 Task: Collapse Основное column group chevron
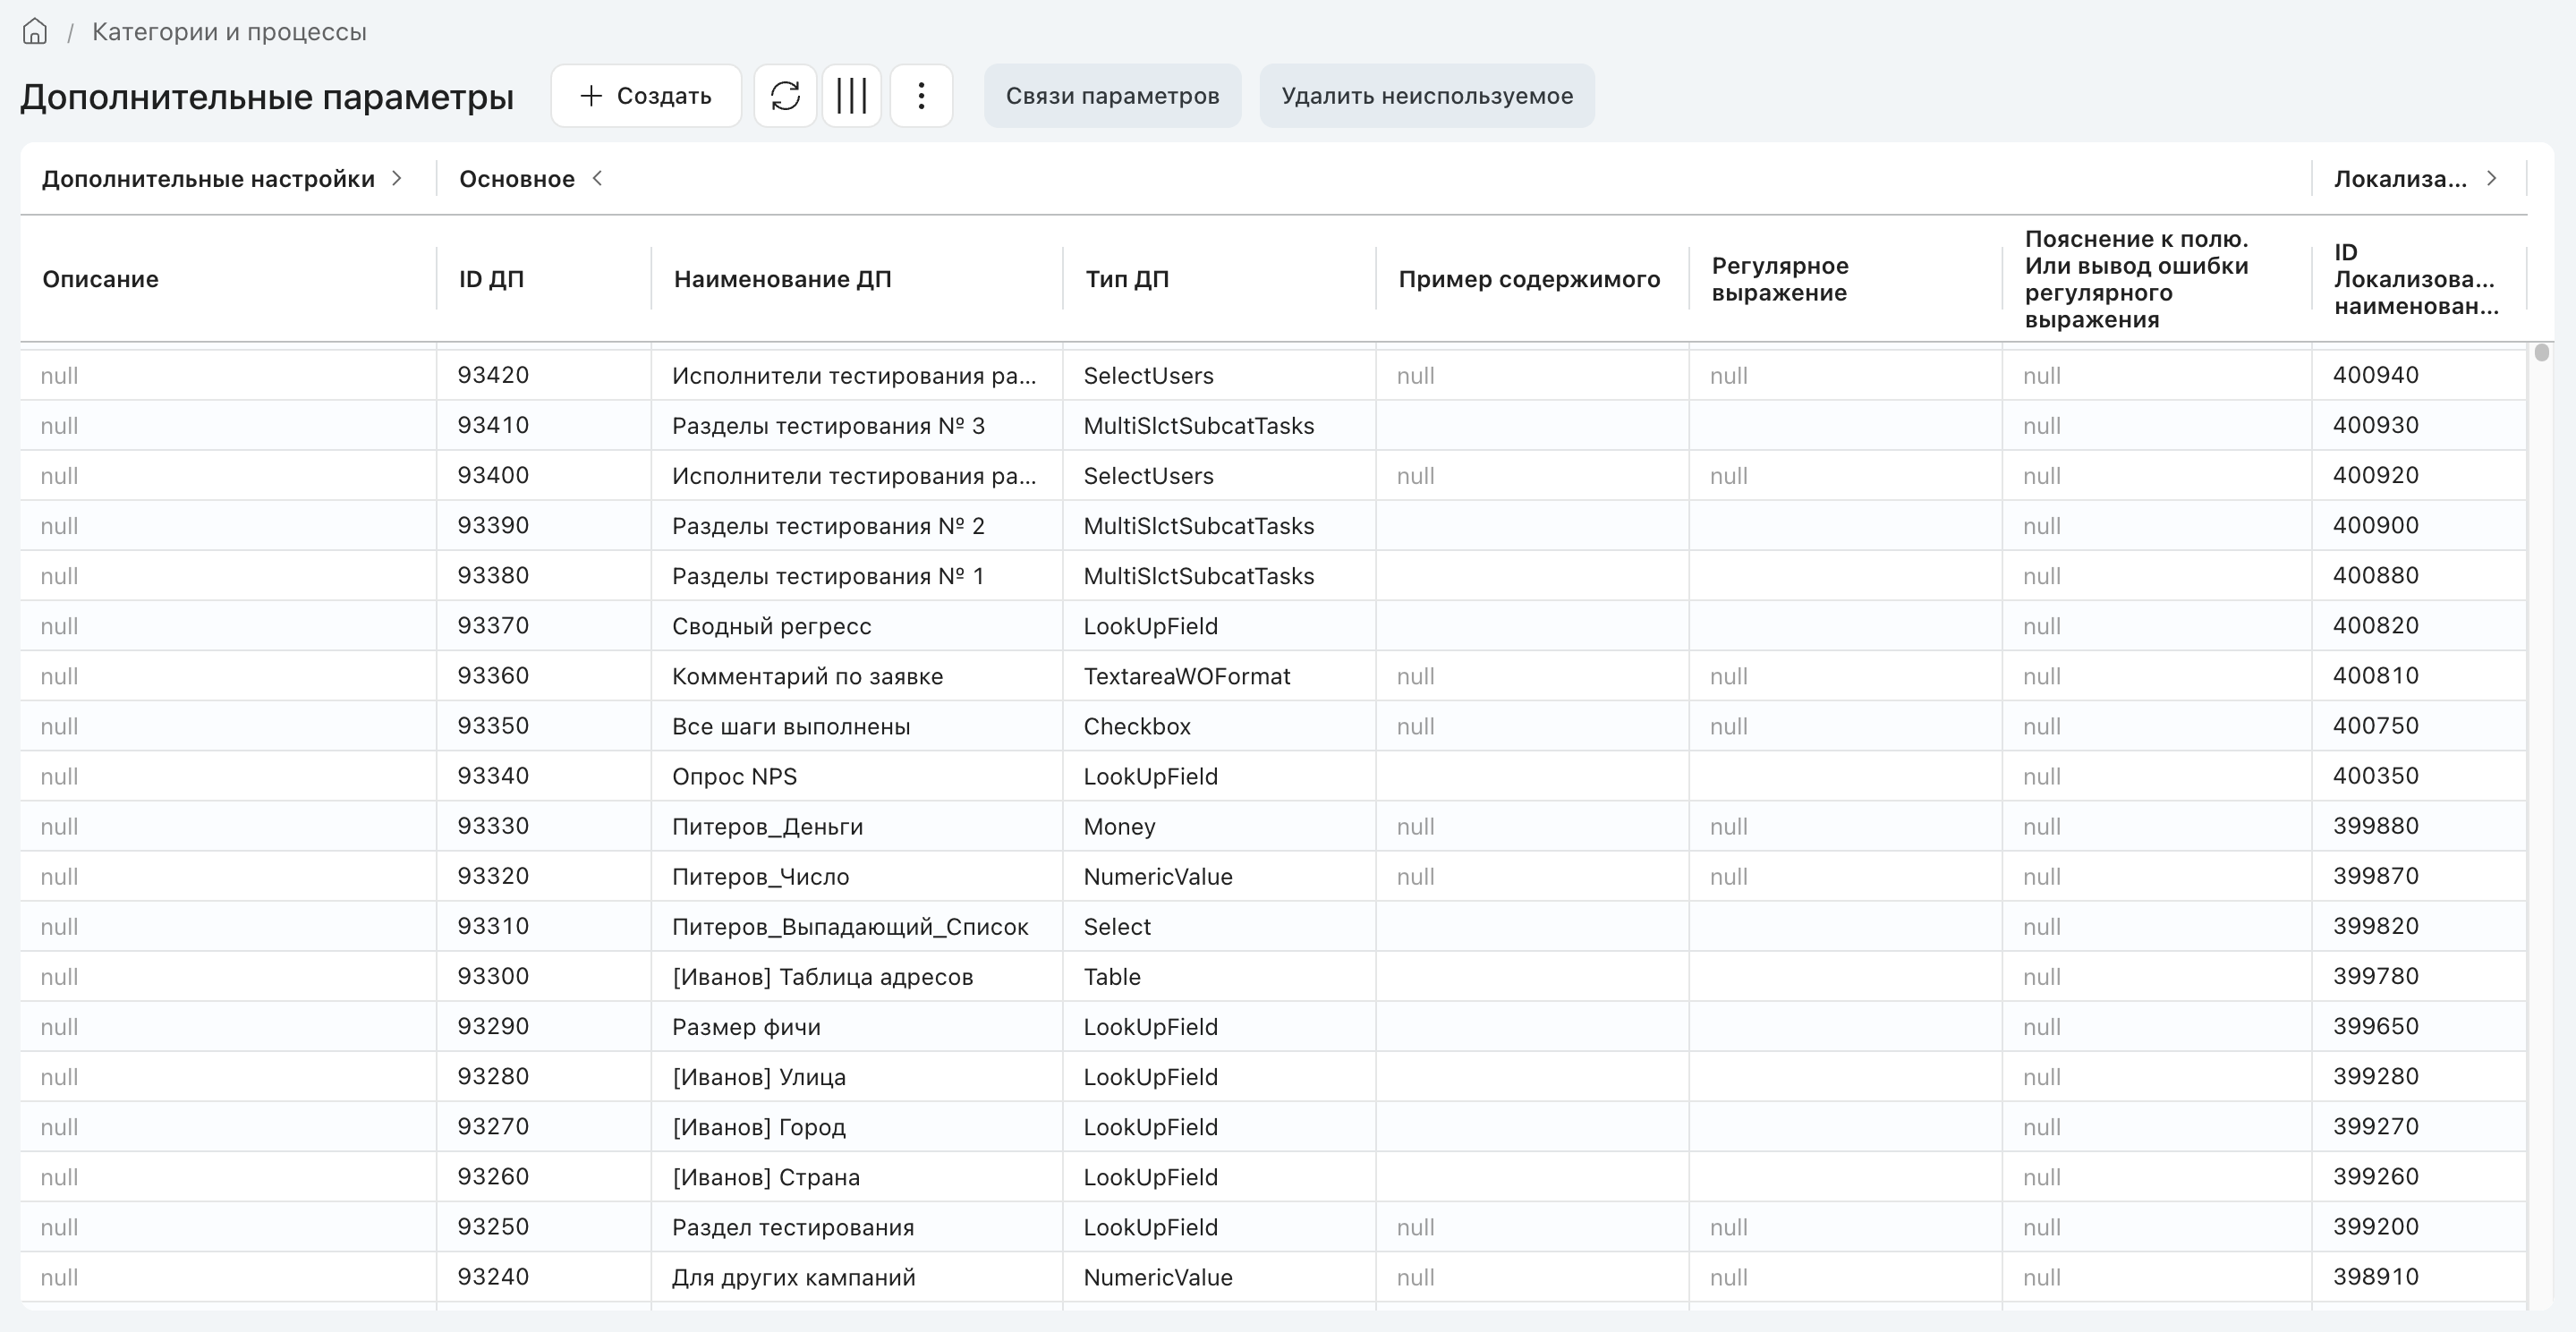(x=597, y=178)
